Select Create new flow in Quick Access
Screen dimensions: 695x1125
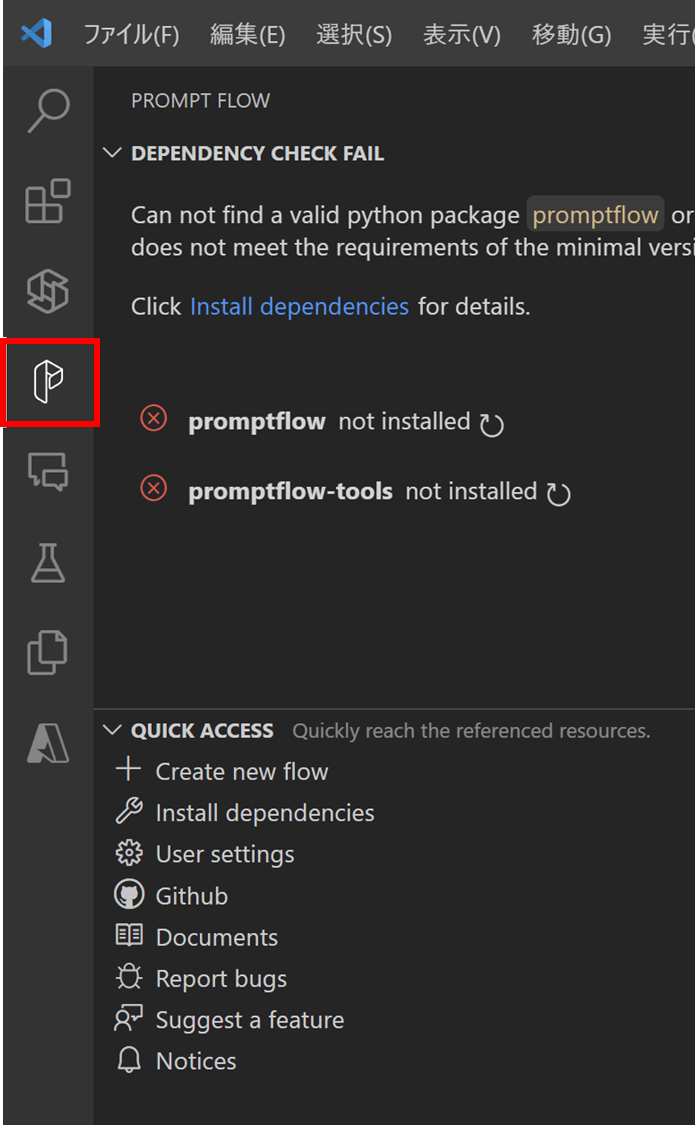pyautogui.click(x=242, y=771)
